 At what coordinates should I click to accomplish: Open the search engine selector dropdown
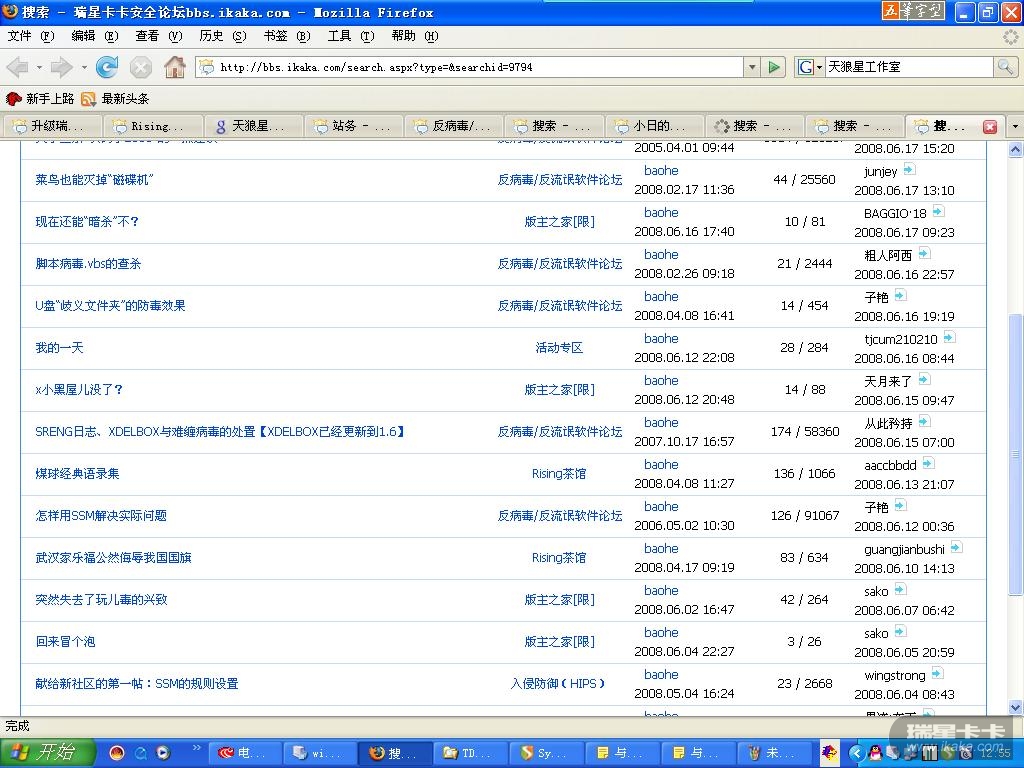pyautogui.click(x=810, y=67)
